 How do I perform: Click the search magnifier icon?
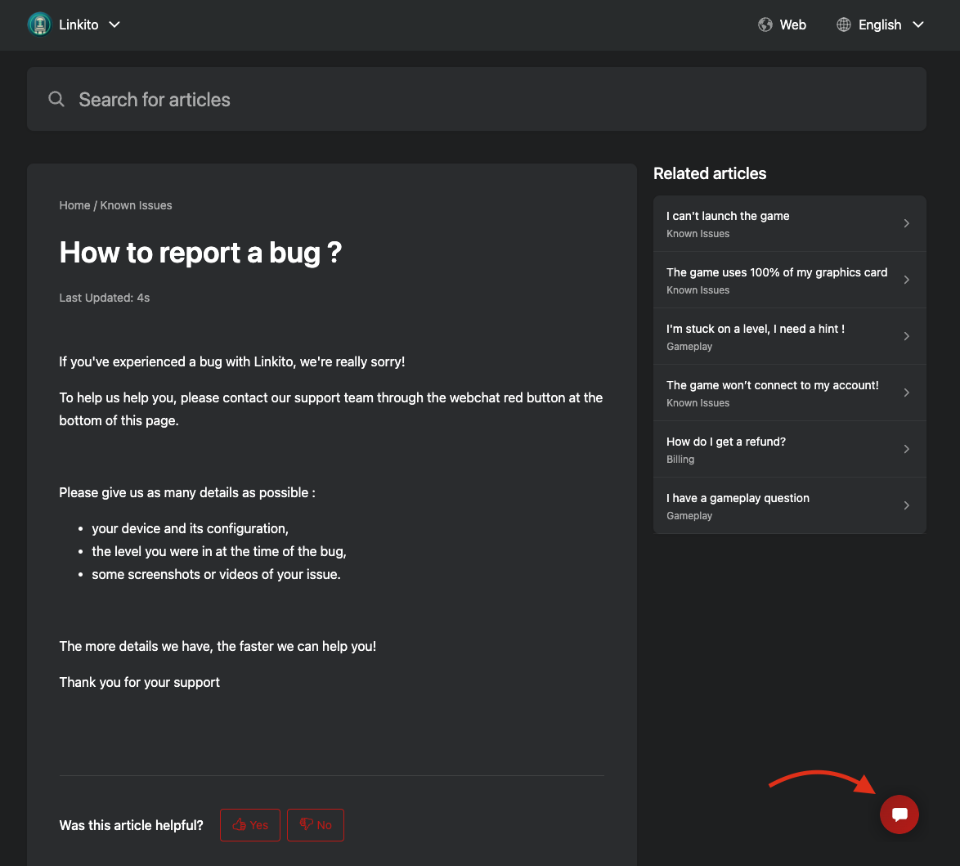(x=56, y=99)
